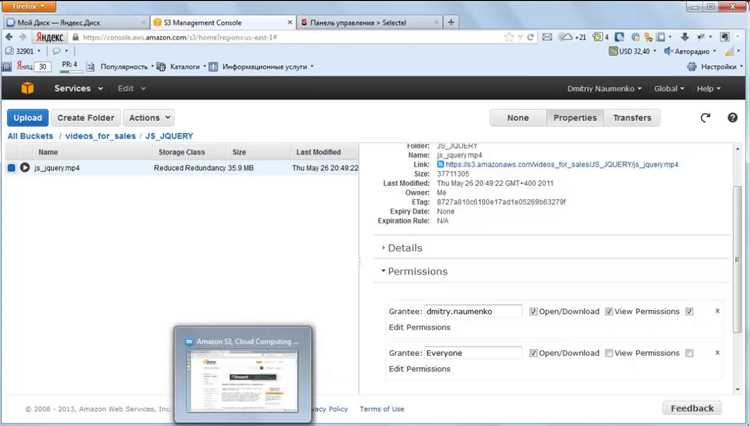Click the Яндекс logo beside the address bar
The height and width of the screenshot is (426, 750).
[x=50, y=37]
